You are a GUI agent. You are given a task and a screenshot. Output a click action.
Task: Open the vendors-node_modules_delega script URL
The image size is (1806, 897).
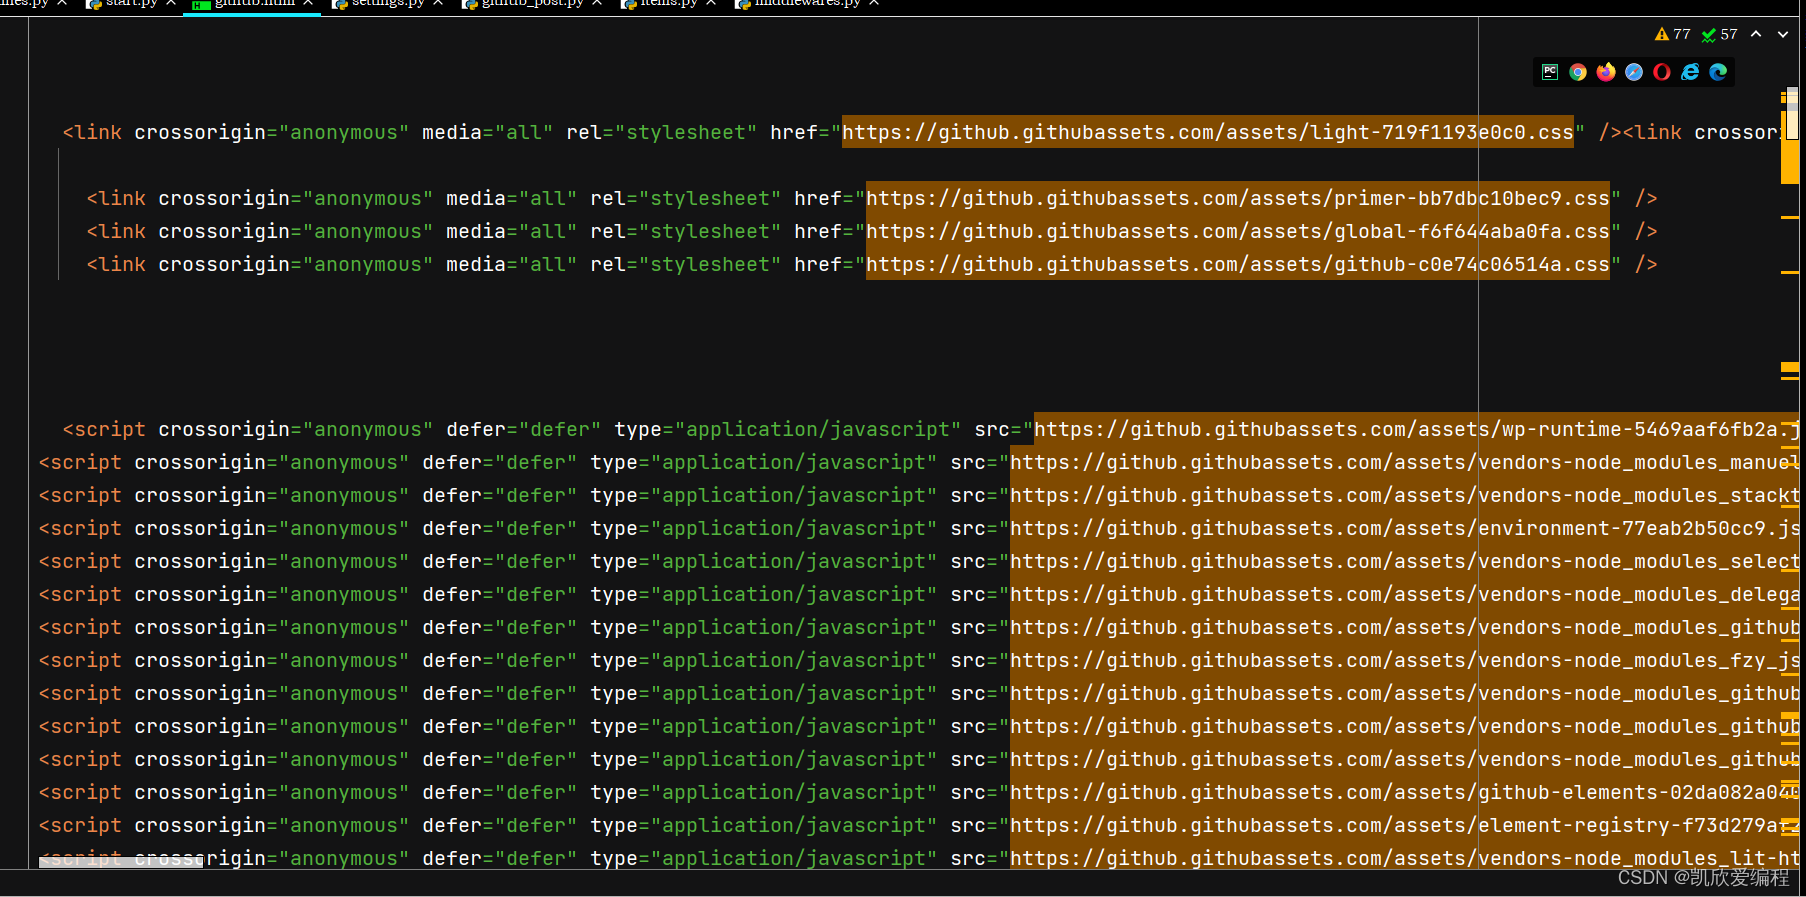tap(1404, 594)
